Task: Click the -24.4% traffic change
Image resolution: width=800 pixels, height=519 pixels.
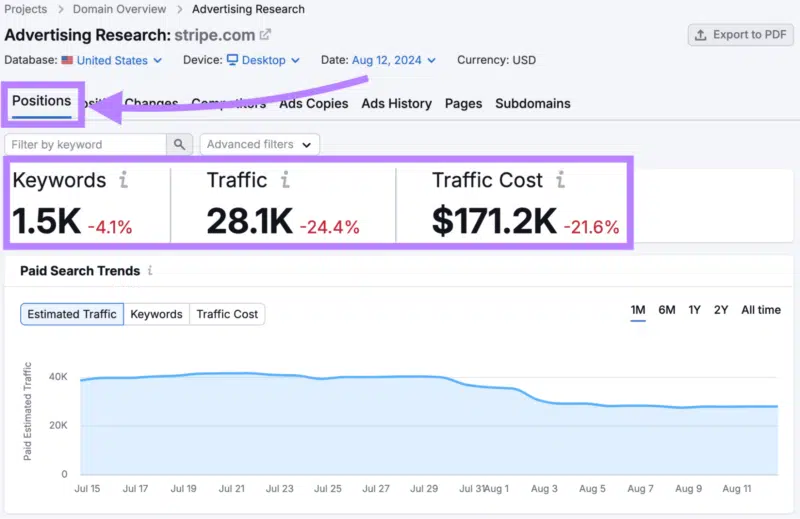Action: click(x=330, y=227)
